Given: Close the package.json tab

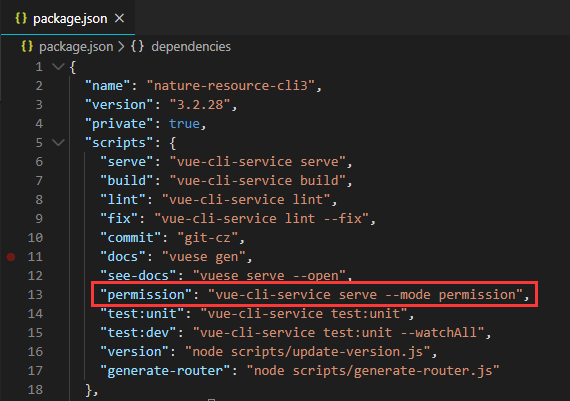Looking at the screenshot, I should 119,18.
